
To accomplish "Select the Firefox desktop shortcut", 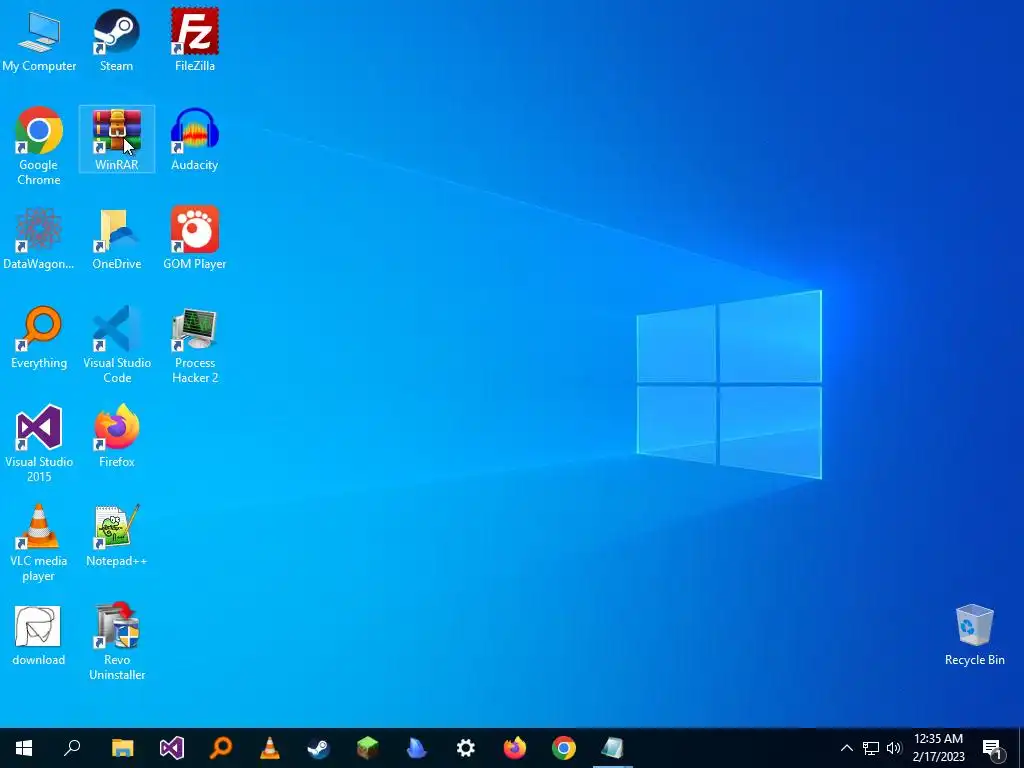I will point(116,436).
